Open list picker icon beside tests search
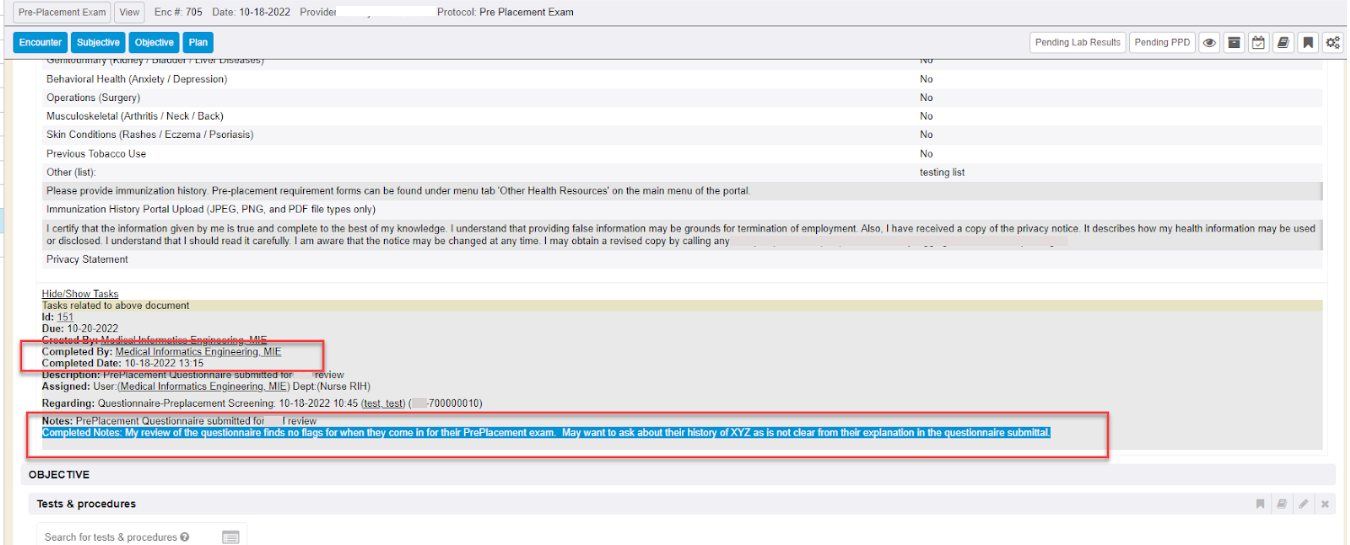 [x=230, y=537]
